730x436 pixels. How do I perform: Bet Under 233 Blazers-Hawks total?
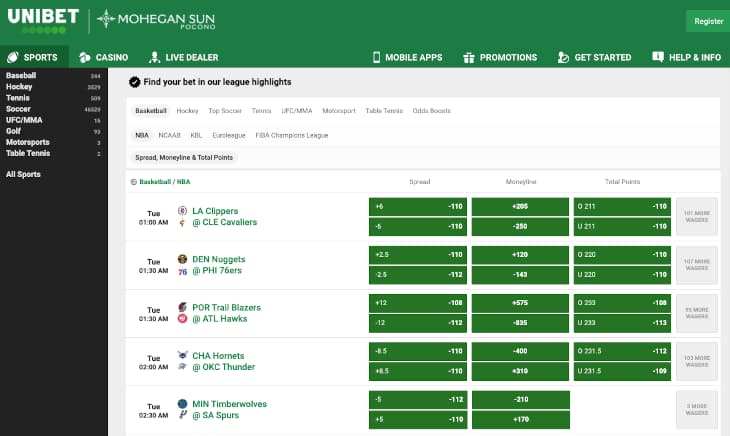[x=622, y=323]
